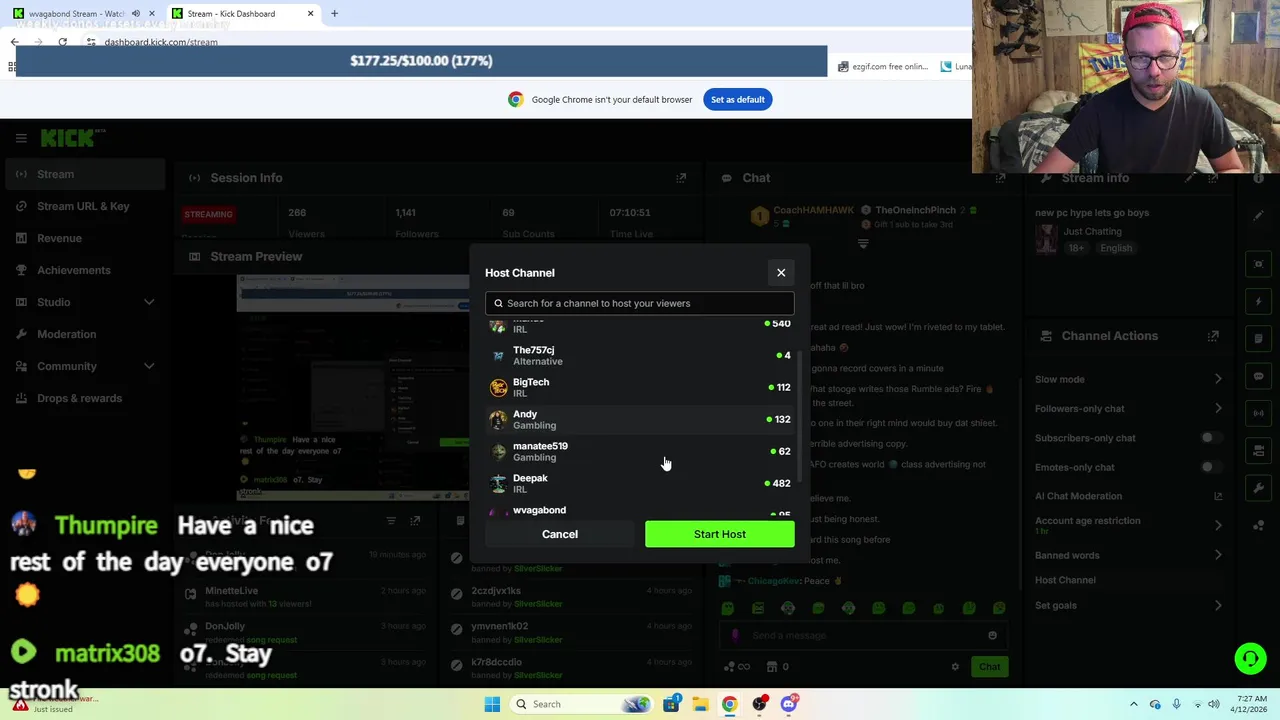
Task: Open chat settings gear icon
Action: coord(955,667)
